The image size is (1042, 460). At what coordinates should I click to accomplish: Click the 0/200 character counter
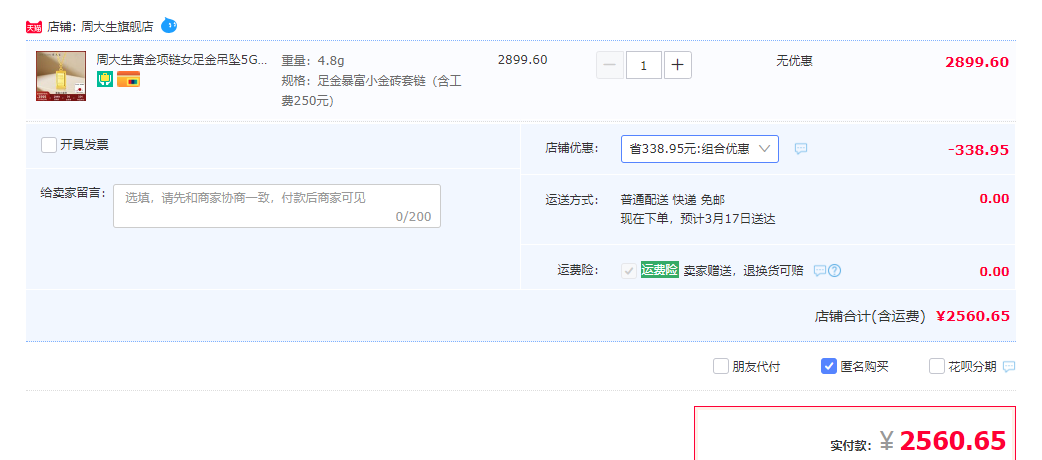pyautogui.click(x=413, y=217)
